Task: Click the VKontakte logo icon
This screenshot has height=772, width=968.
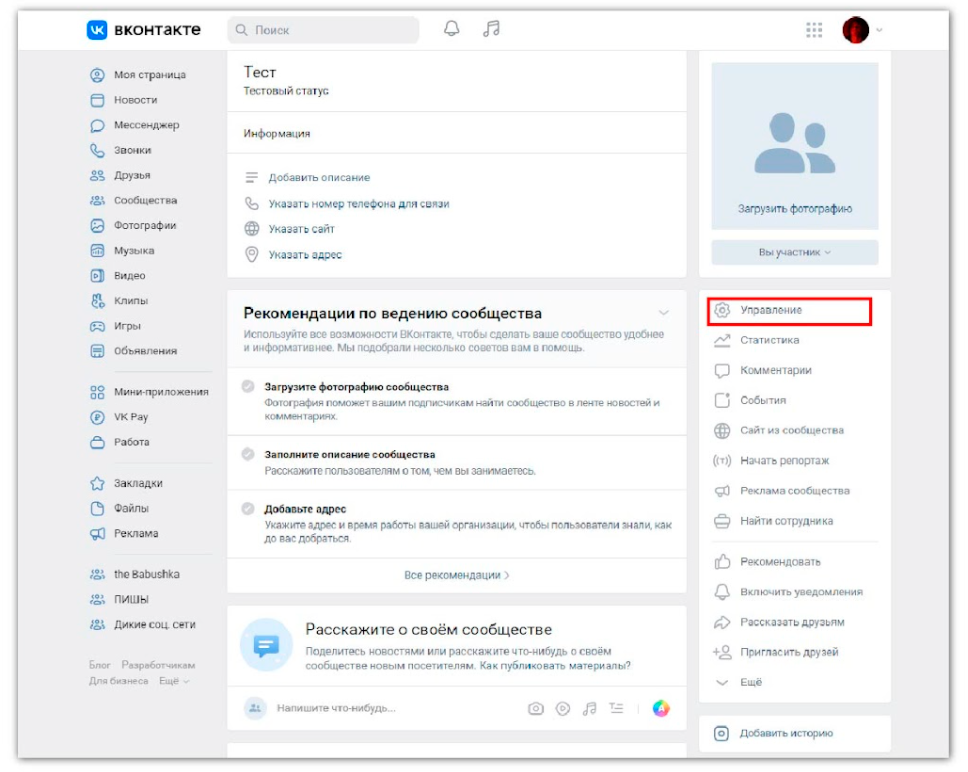Action: pos(97,30)
